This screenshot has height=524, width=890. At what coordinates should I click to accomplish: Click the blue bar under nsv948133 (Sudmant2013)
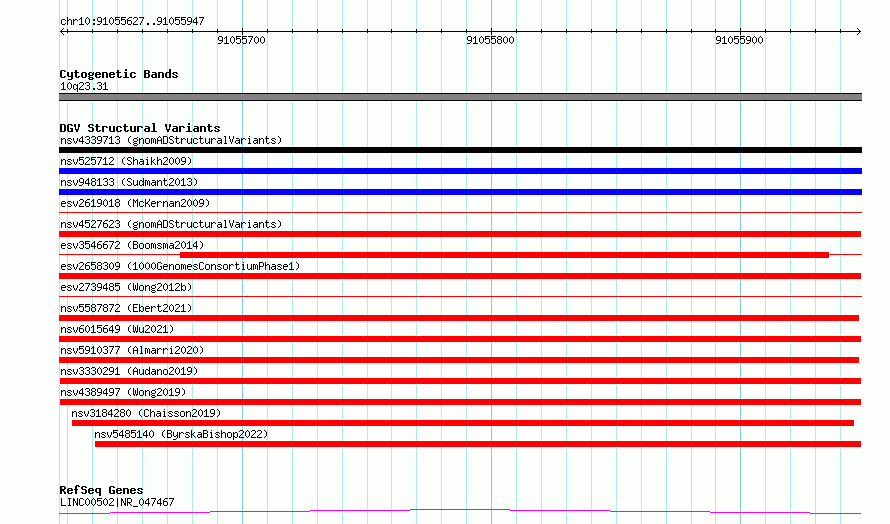460,192
